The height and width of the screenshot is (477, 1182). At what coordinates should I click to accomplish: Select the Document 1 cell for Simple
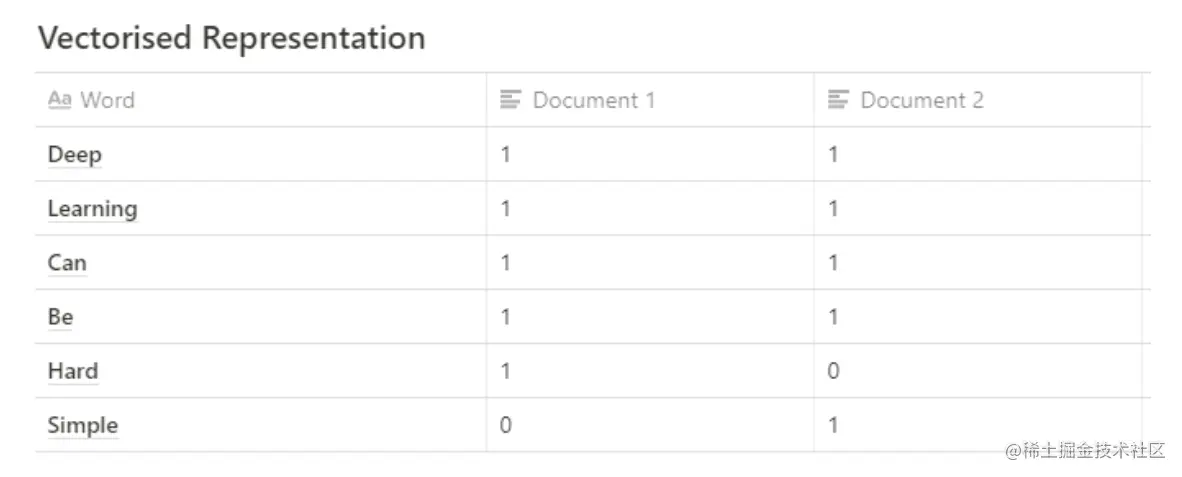(650, 426)
